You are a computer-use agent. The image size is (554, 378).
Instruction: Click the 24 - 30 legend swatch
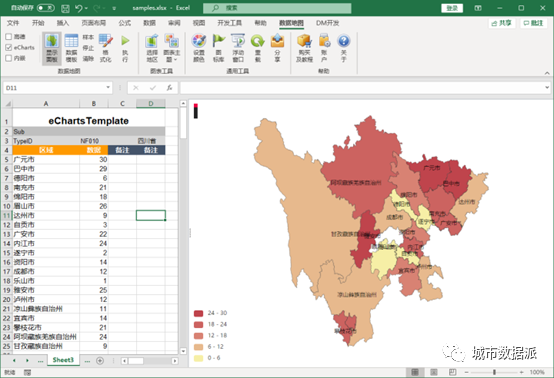pos(199,313)
